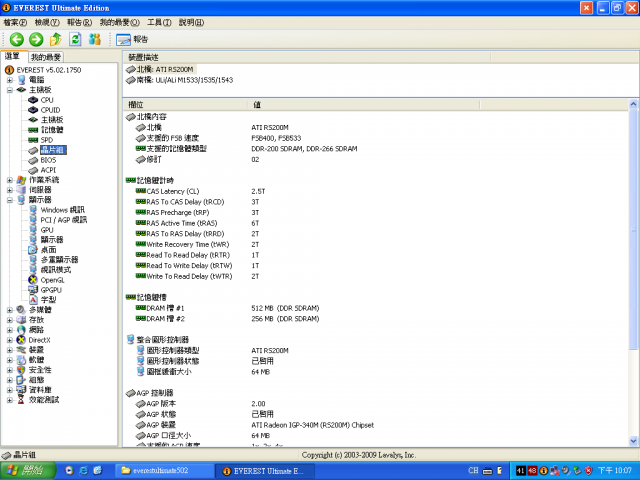640x480 pixels.
Task: Select 南橋: ULi/ALi M1533/1535/1543 device row
Action: pos(180,80)
